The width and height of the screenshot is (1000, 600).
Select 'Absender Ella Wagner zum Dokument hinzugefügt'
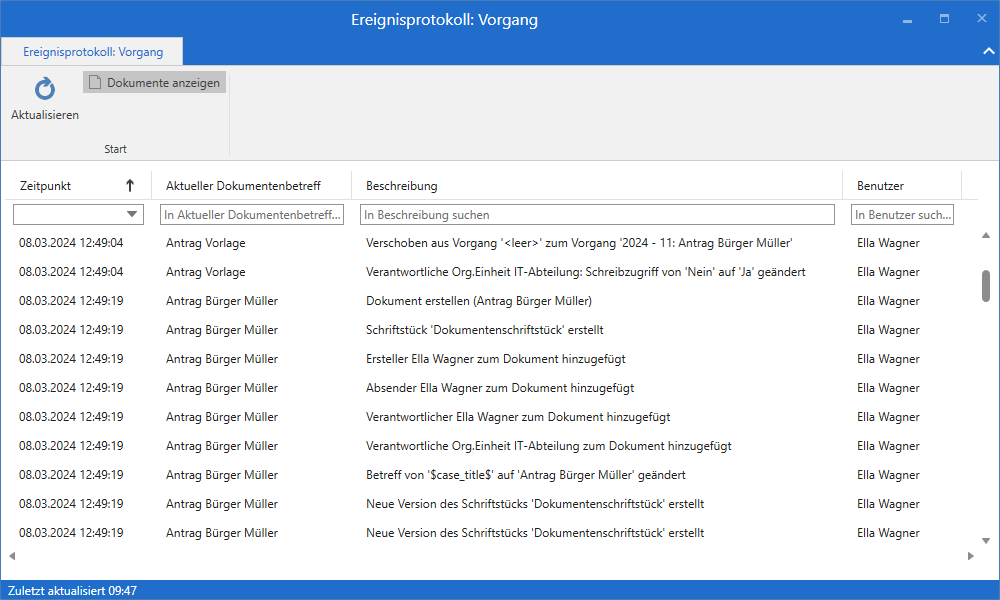pos(489,388)
